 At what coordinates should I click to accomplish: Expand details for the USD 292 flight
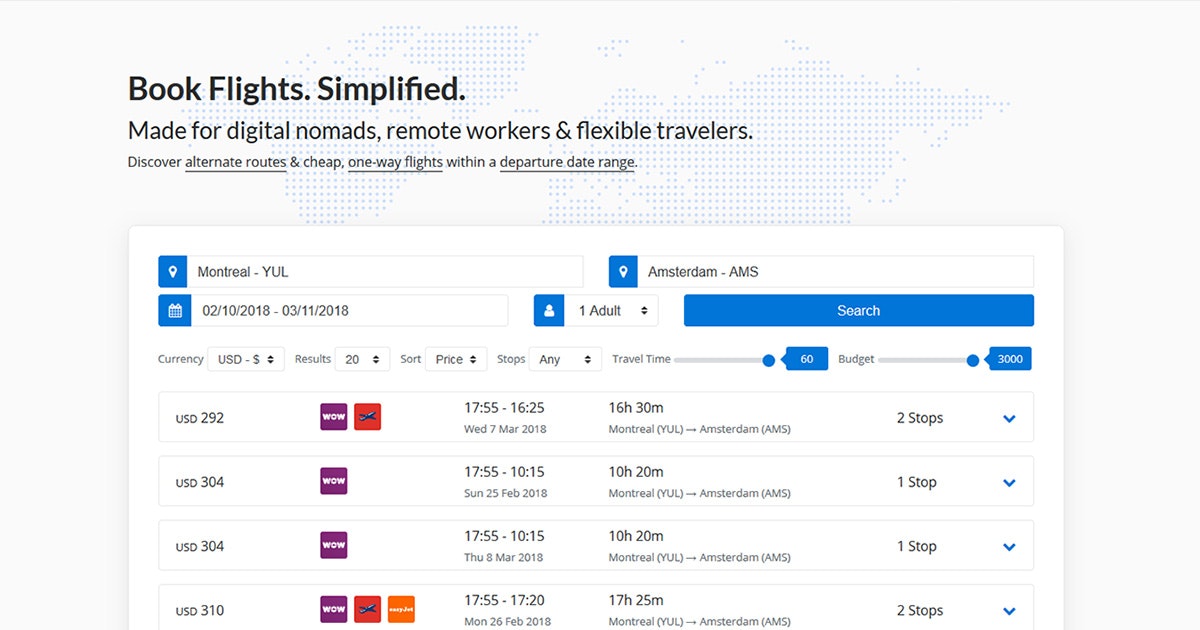coord(1009,418)
